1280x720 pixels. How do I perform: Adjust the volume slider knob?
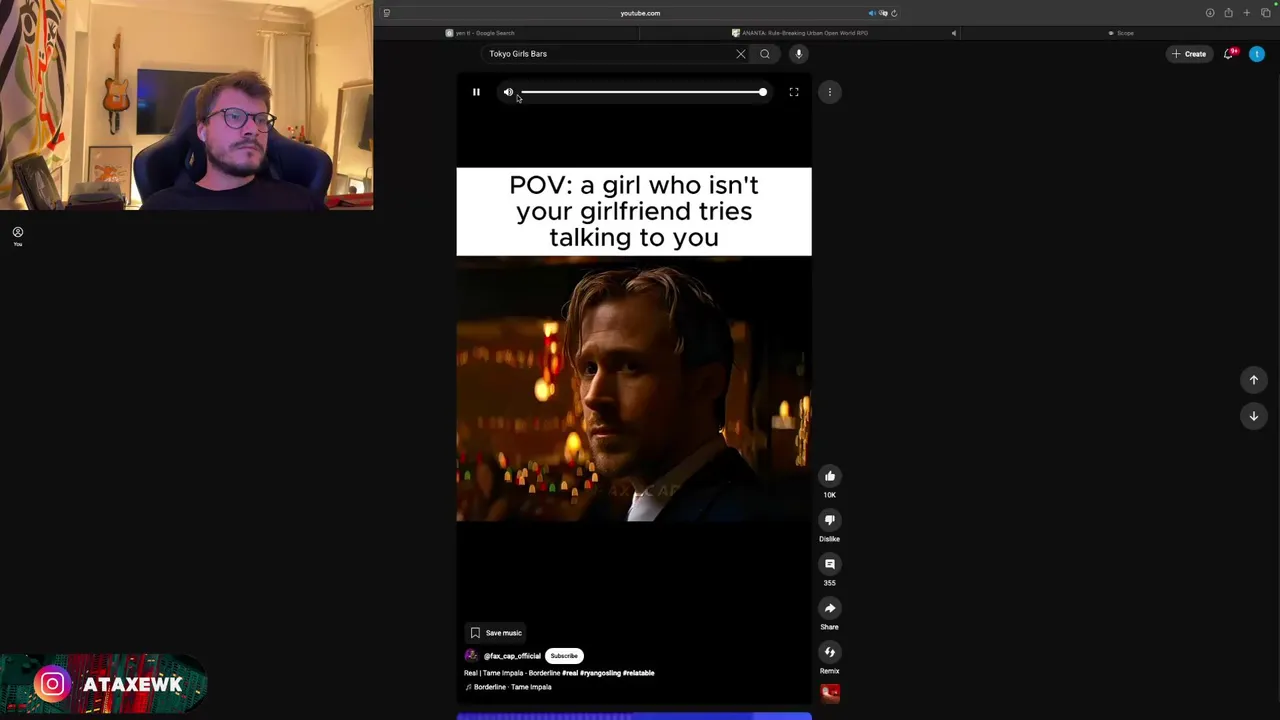point(763,92)
